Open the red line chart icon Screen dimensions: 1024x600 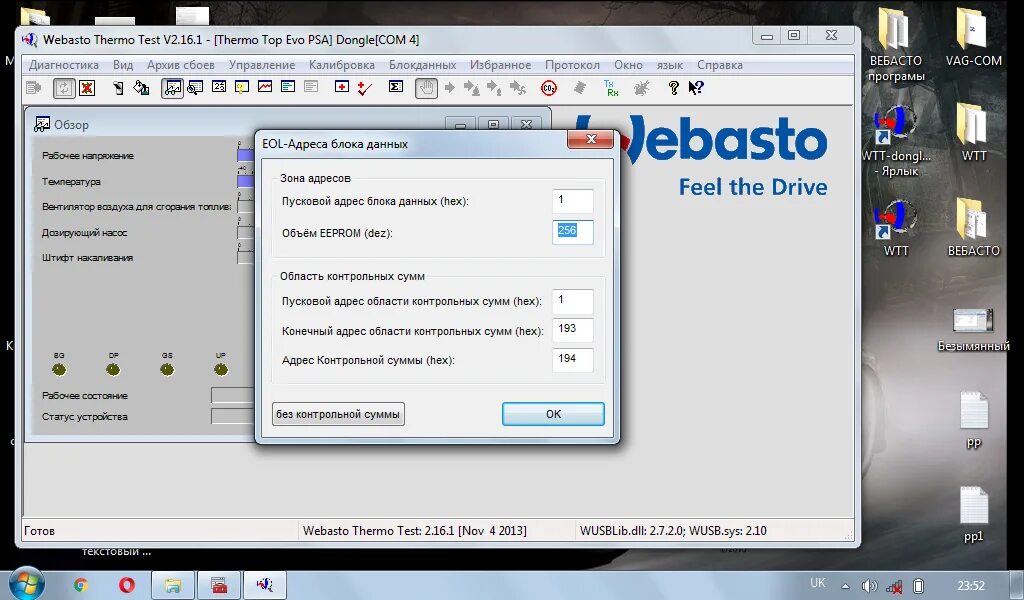pos(264,87)
